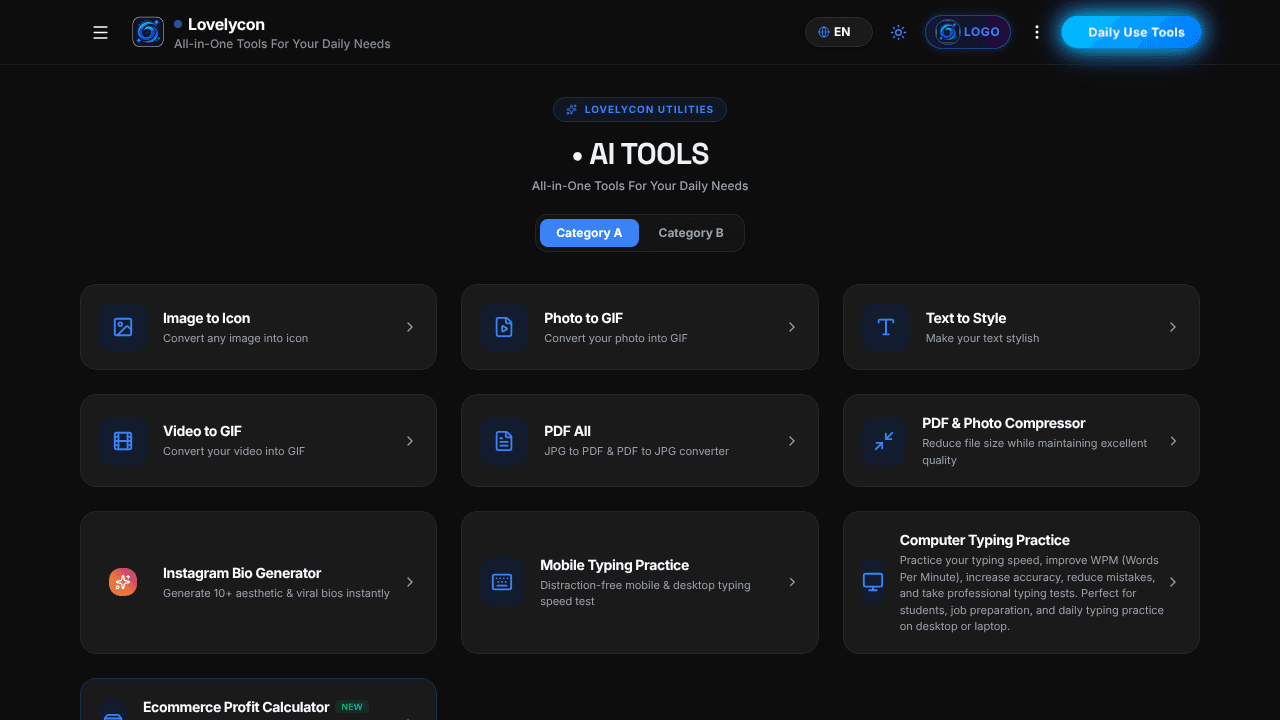Click the Instagram Bio Generator sparkle icon

(123, 582)
